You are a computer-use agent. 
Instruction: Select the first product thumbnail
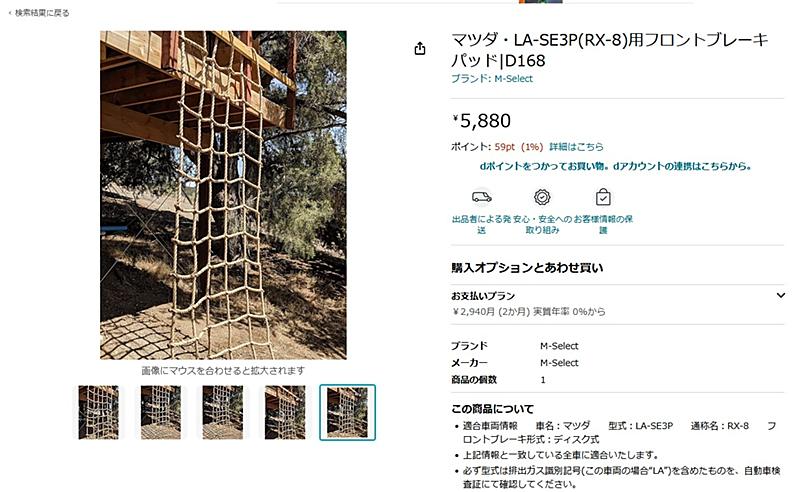click(x=98, y=412)
